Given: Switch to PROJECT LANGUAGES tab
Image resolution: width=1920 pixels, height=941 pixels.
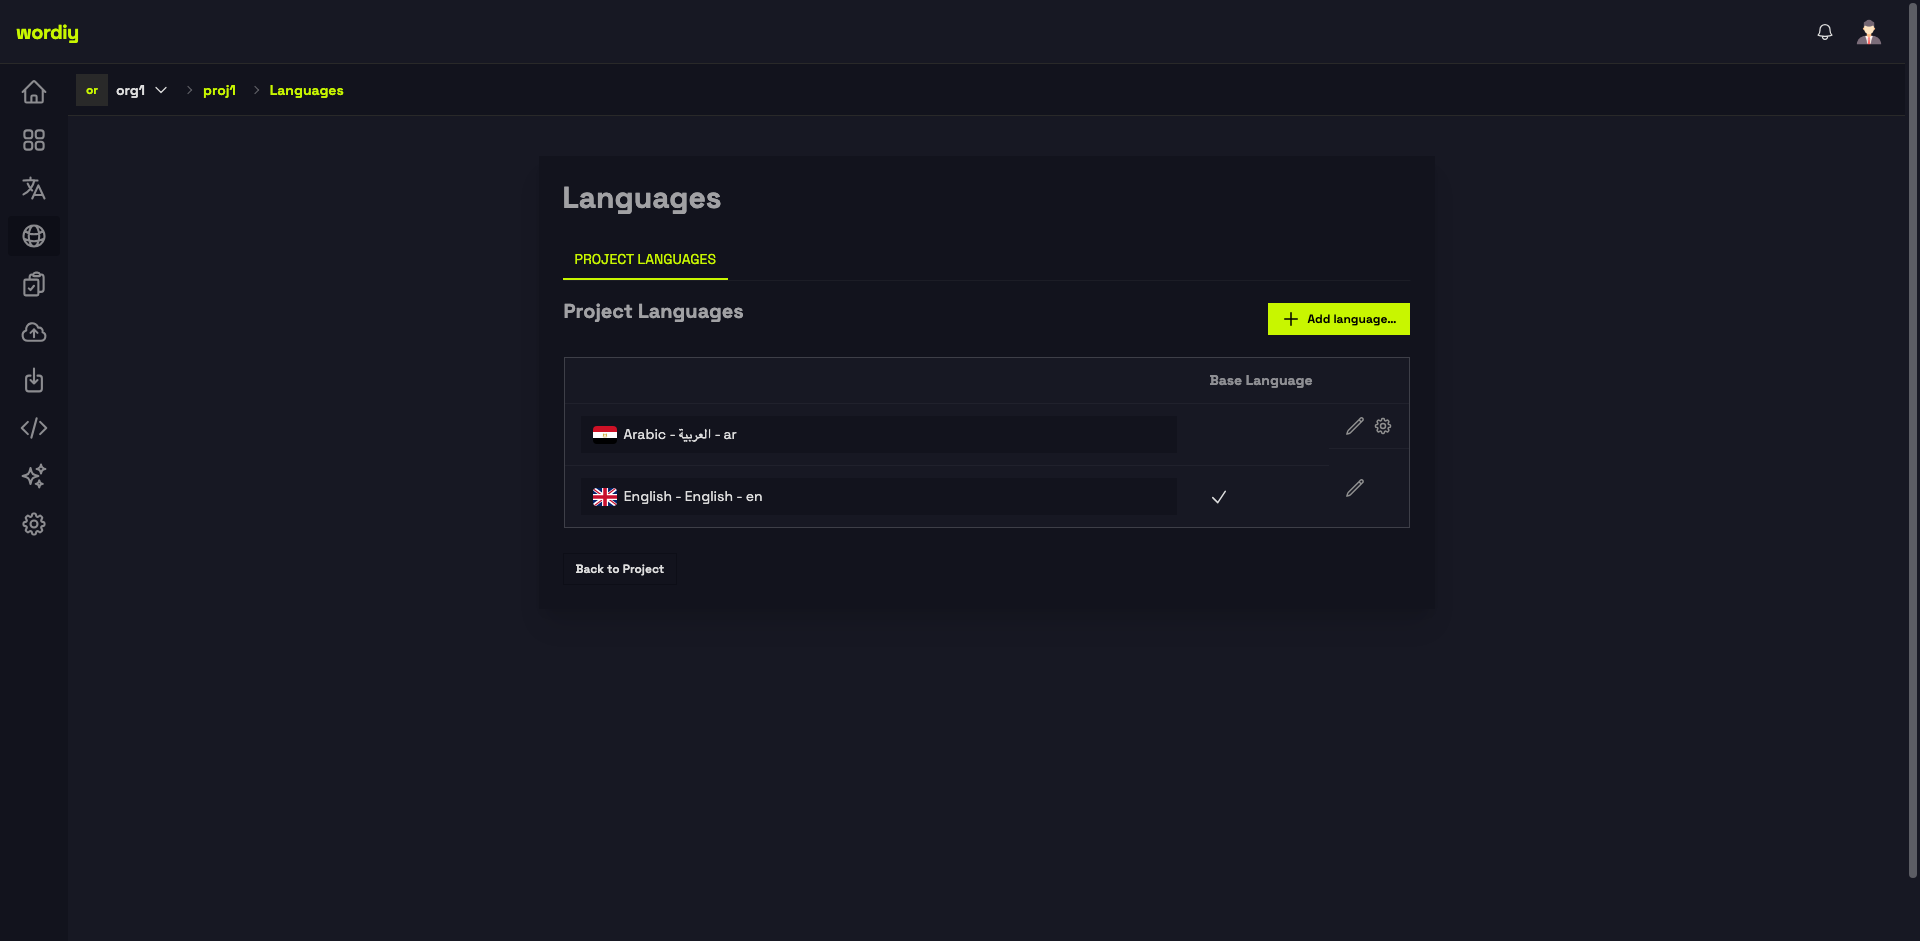Looking at the screenshot, I should 645,259.
